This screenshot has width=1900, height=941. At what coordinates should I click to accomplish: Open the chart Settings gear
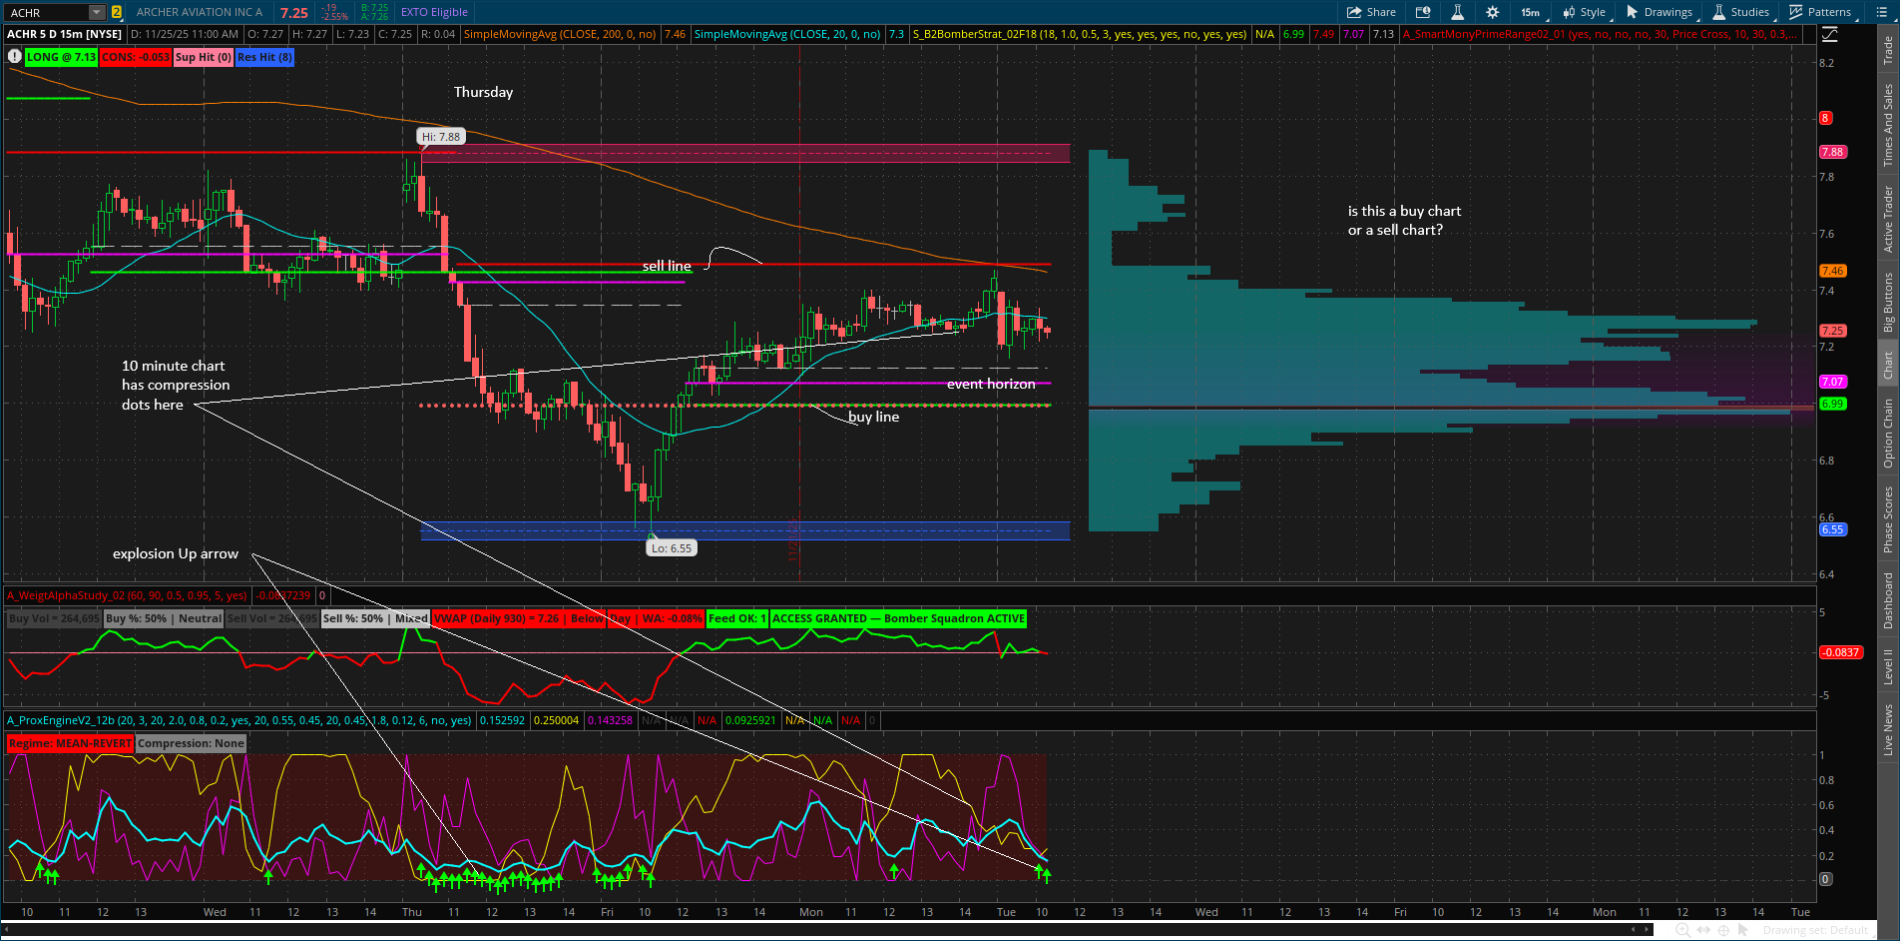point(1492,12)
